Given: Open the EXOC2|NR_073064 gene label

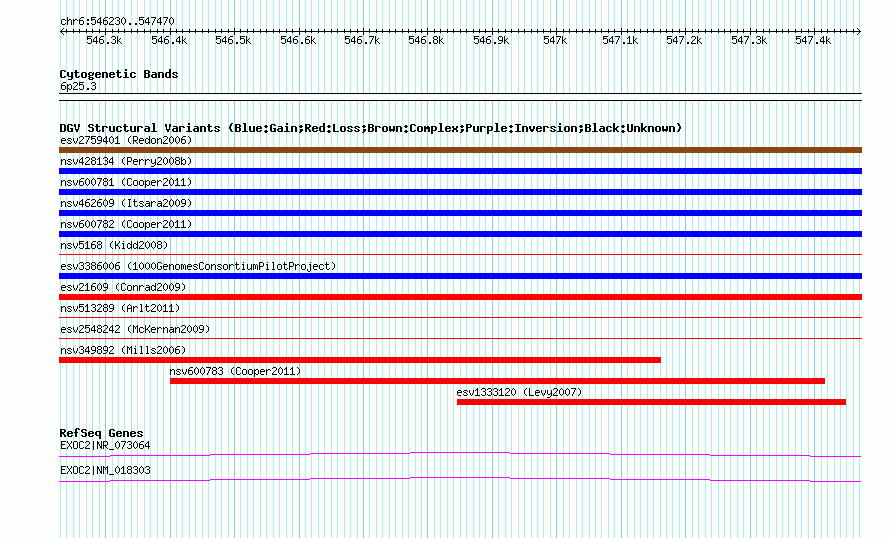Looking at the screenshot, I should click(x=105, y=445).
